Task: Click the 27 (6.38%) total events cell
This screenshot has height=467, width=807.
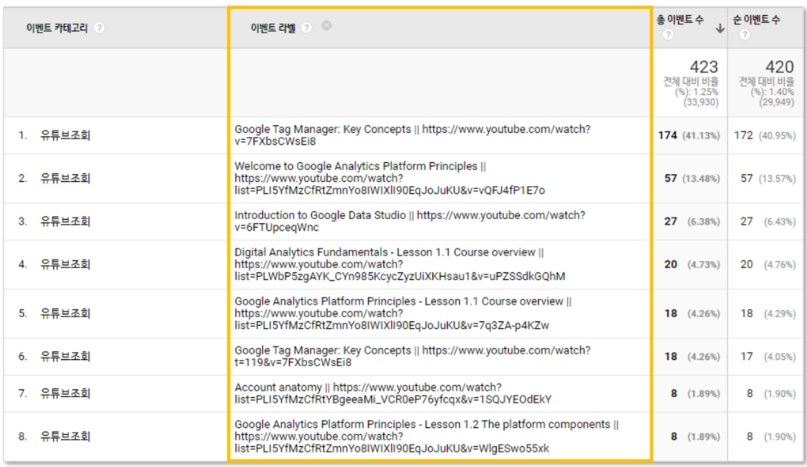Action: point(692,221)
